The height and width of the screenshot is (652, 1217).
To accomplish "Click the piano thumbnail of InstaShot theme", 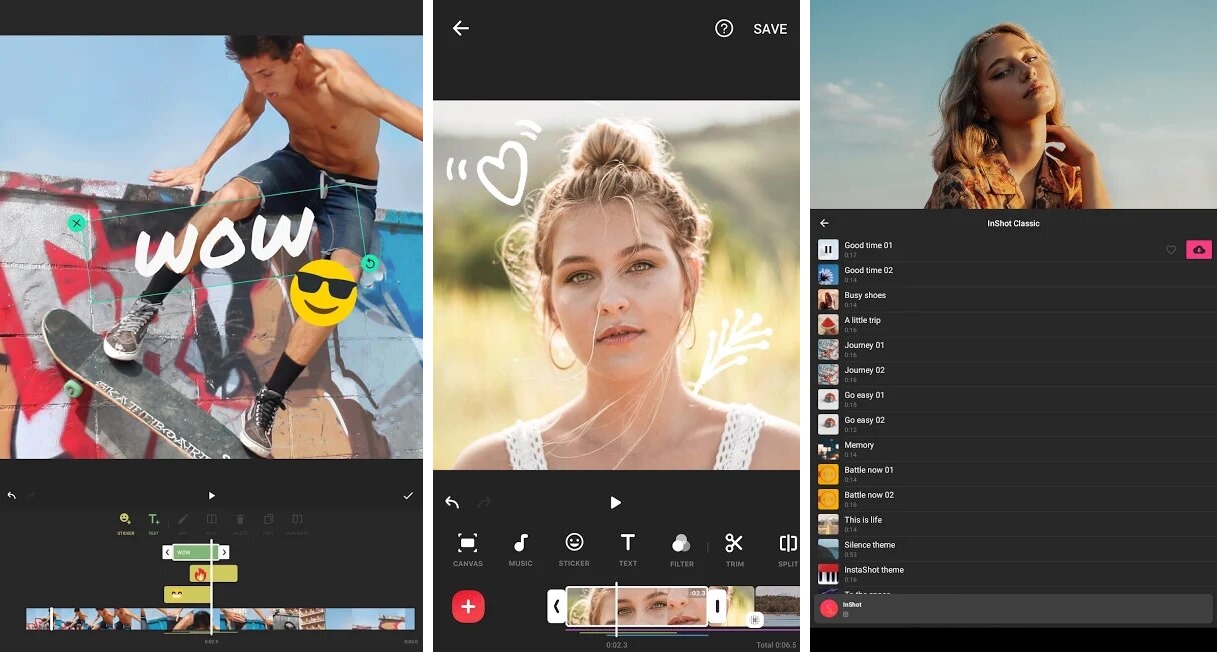I will tap(828, 575).
